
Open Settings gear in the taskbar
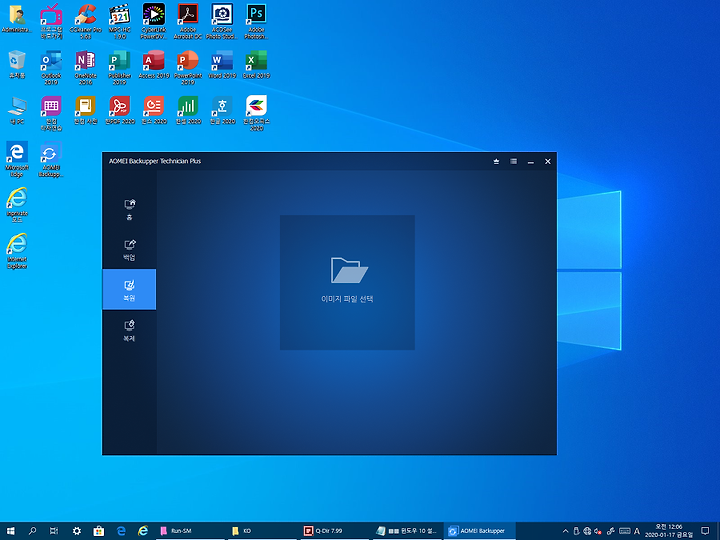[77, 531]
